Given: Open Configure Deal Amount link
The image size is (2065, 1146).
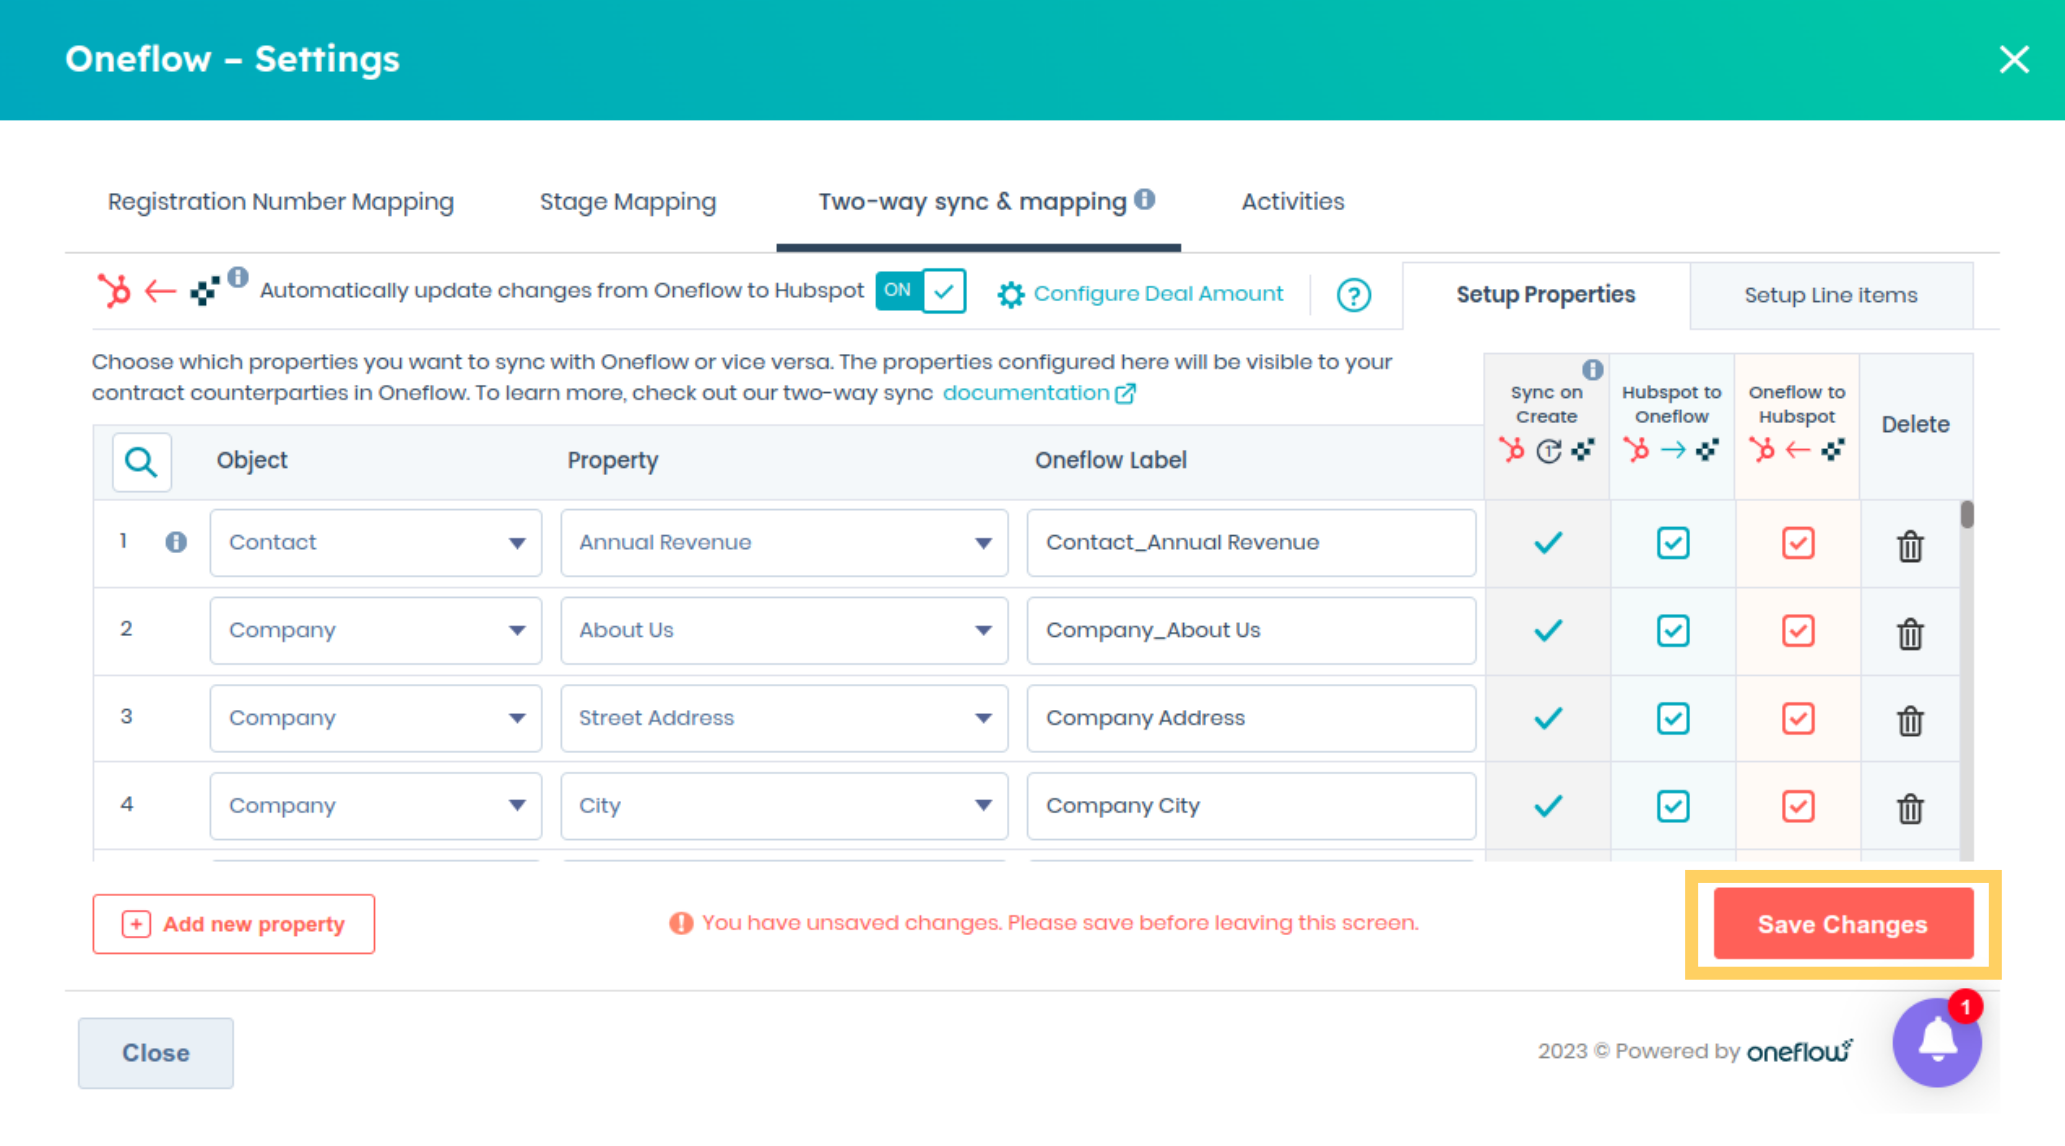Looking at the screenshot, I should [1158, 294].
